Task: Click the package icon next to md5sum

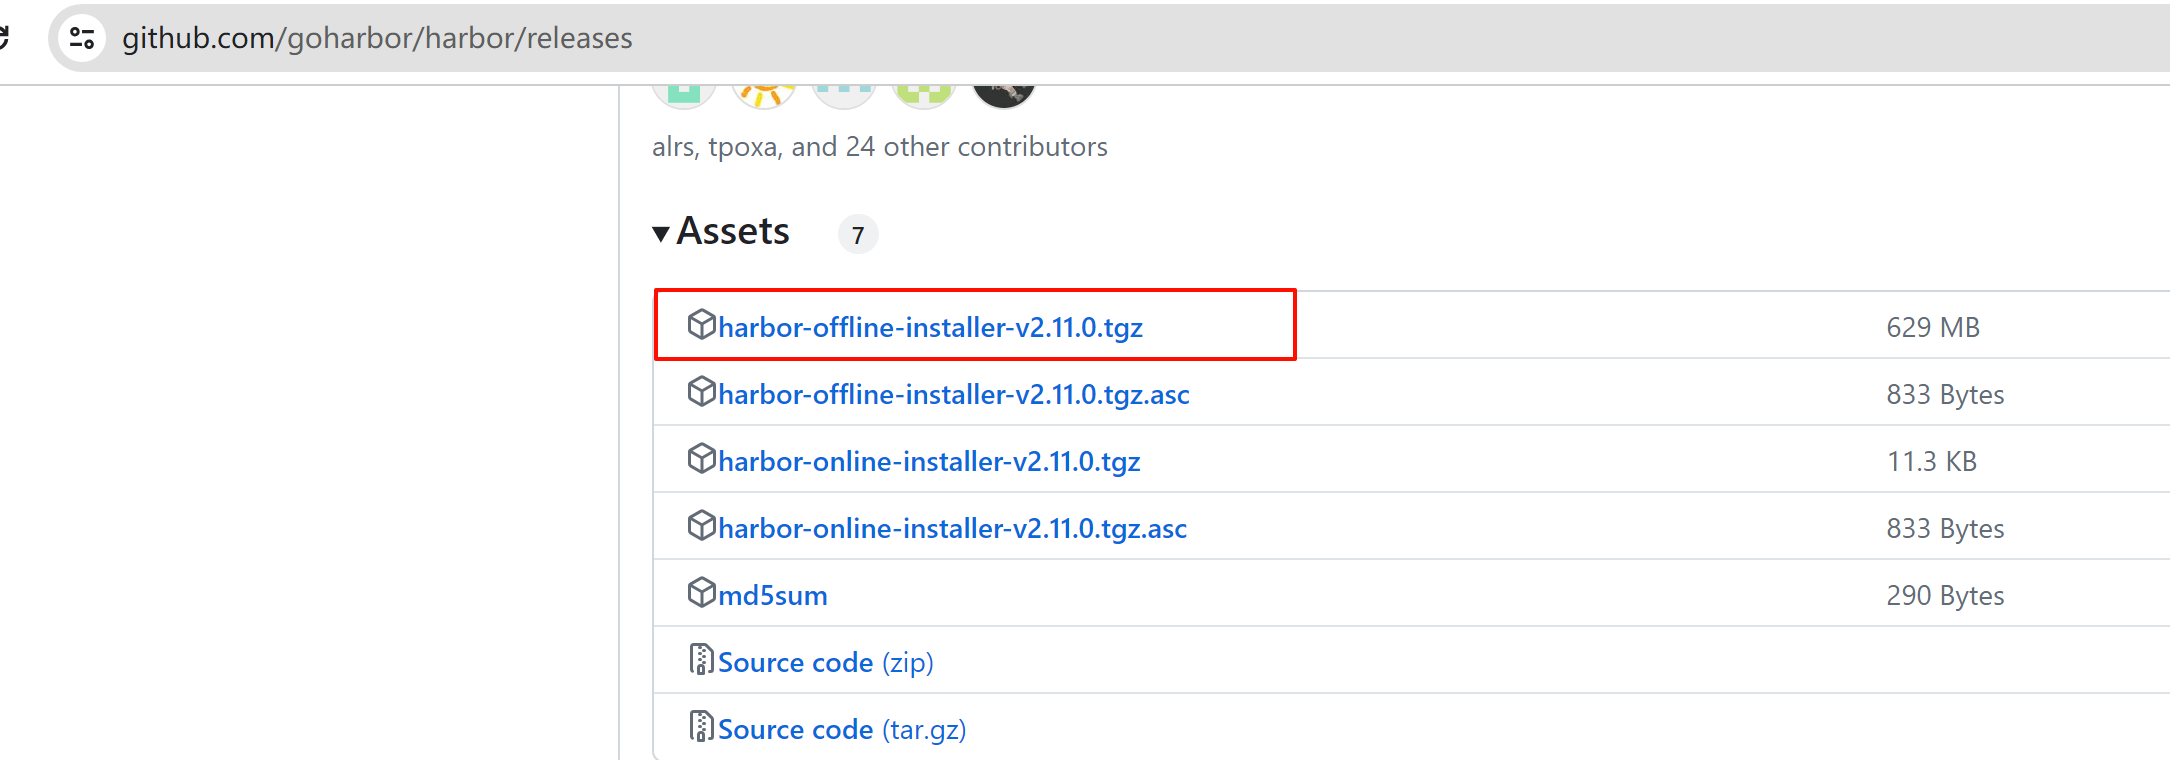Action: 701,593
